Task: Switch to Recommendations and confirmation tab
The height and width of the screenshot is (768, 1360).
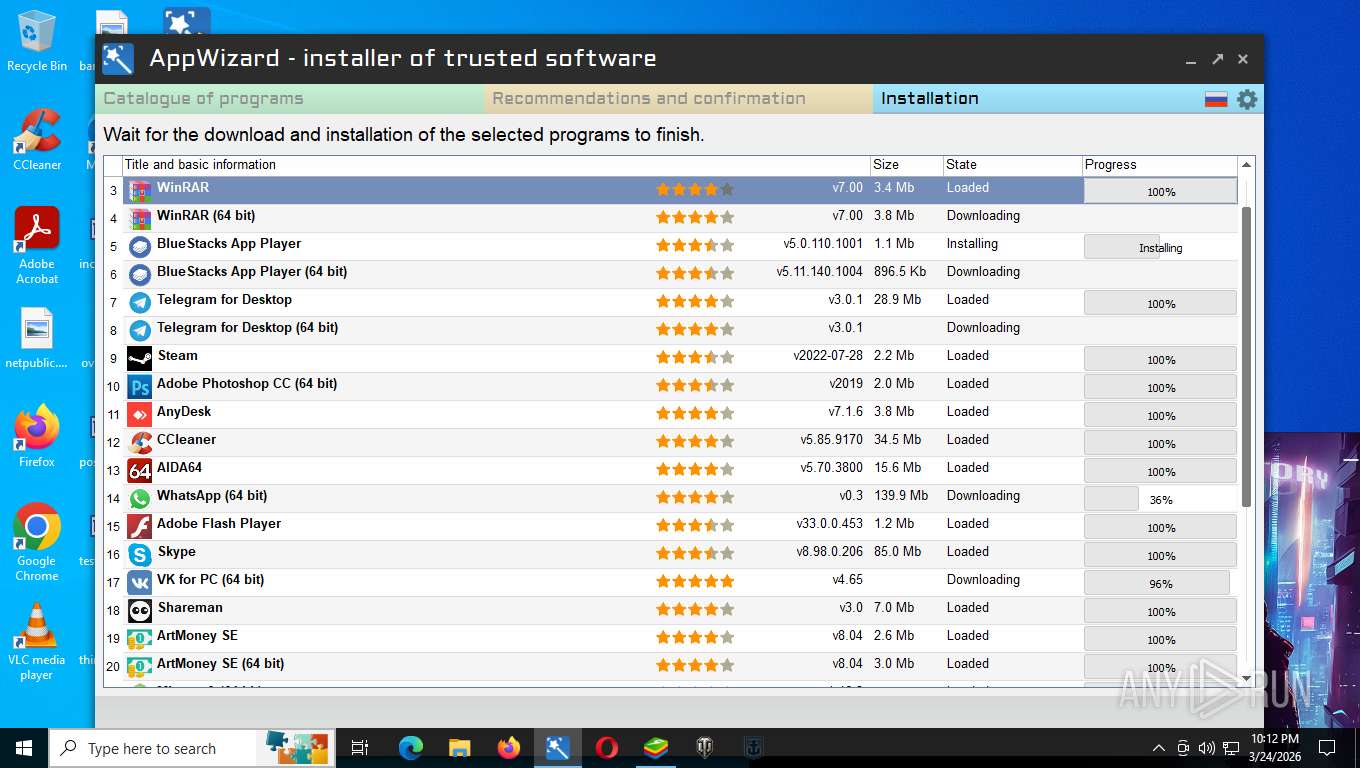Action: click(x=679, y=99)
